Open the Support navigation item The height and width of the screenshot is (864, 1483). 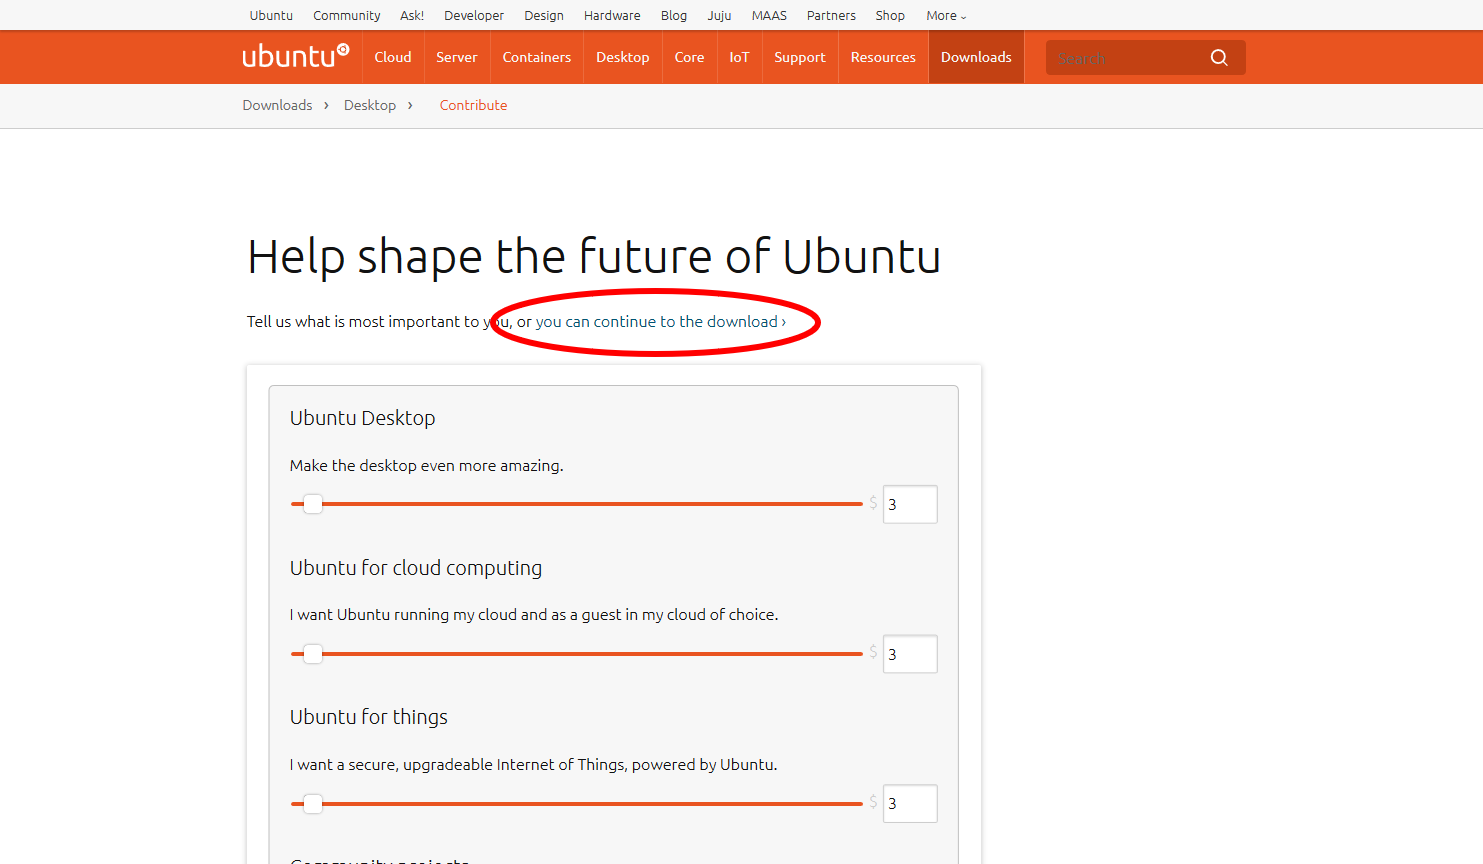point(800,57)
